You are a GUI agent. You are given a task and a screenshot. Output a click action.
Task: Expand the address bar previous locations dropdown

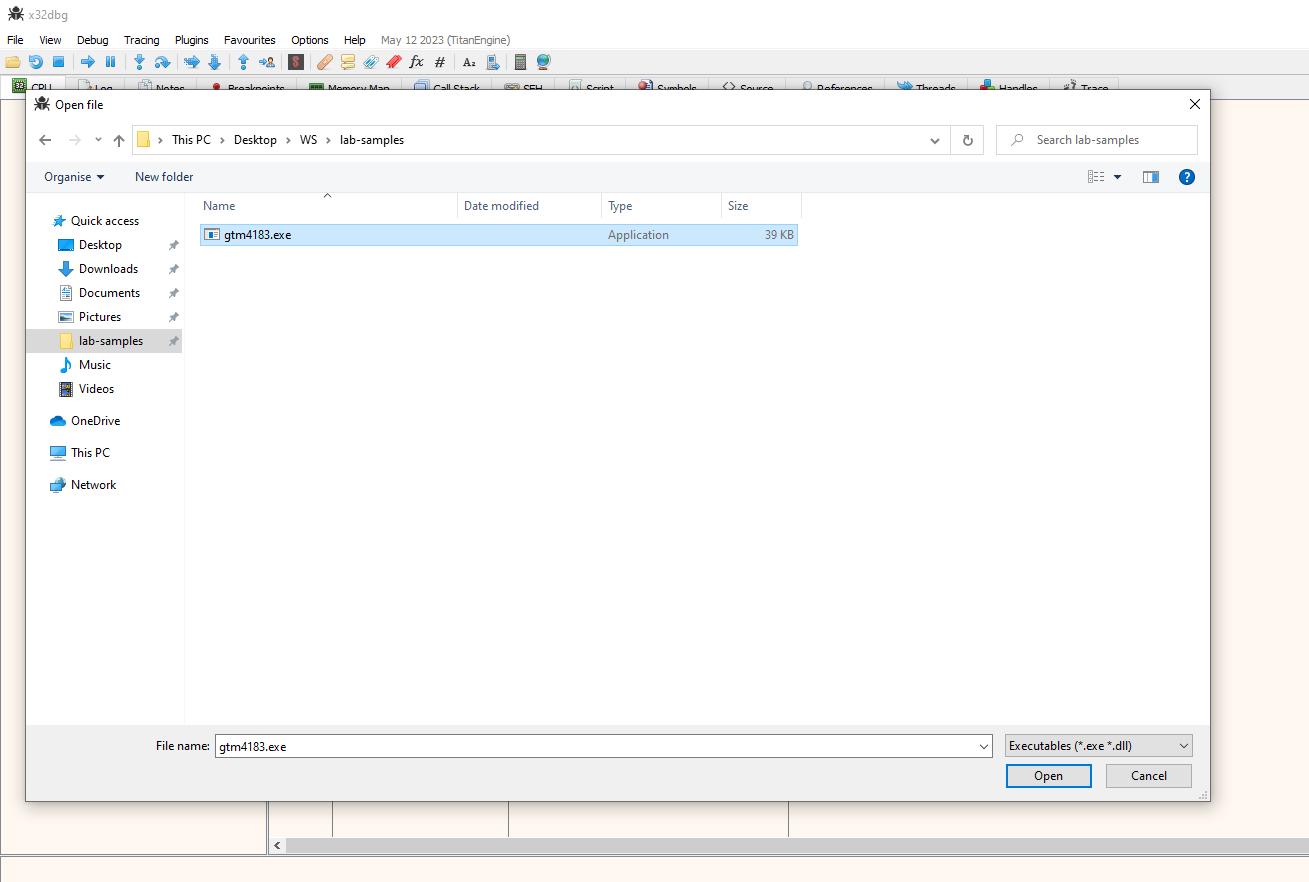pyautogui.click(x=935, y=140)
